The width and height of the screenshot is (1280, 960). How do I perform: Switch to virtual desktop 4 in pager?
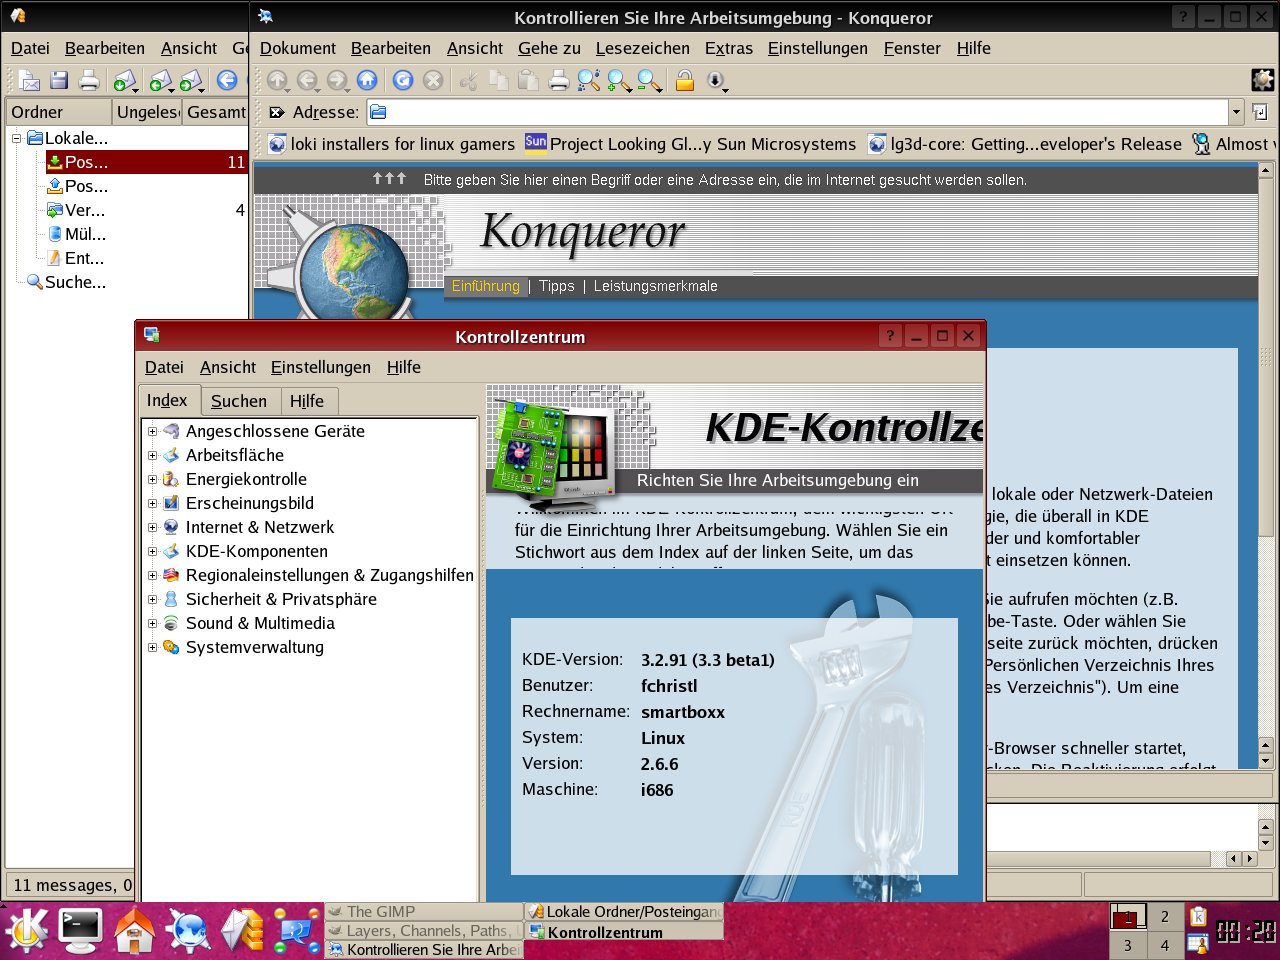(1164, 945)
